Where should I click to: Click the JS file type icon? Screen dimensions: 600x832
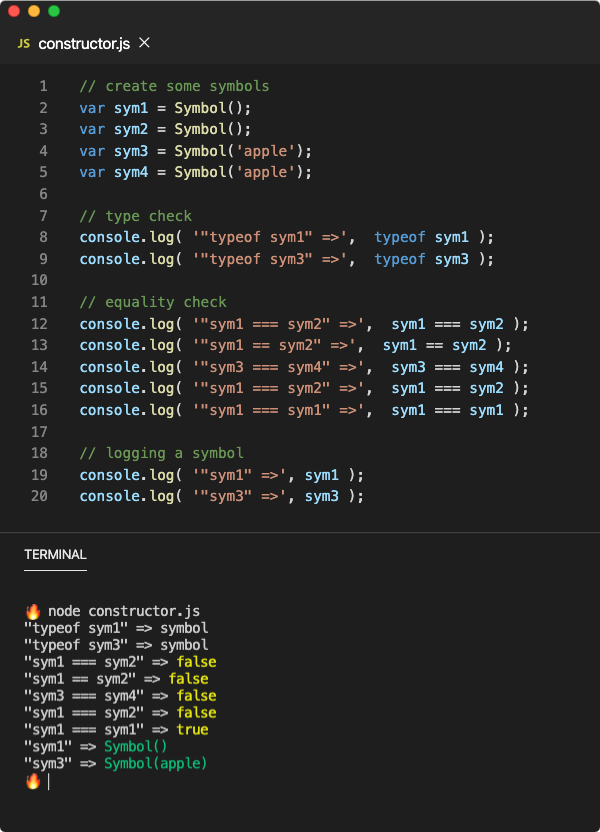[x=24, y=44]
